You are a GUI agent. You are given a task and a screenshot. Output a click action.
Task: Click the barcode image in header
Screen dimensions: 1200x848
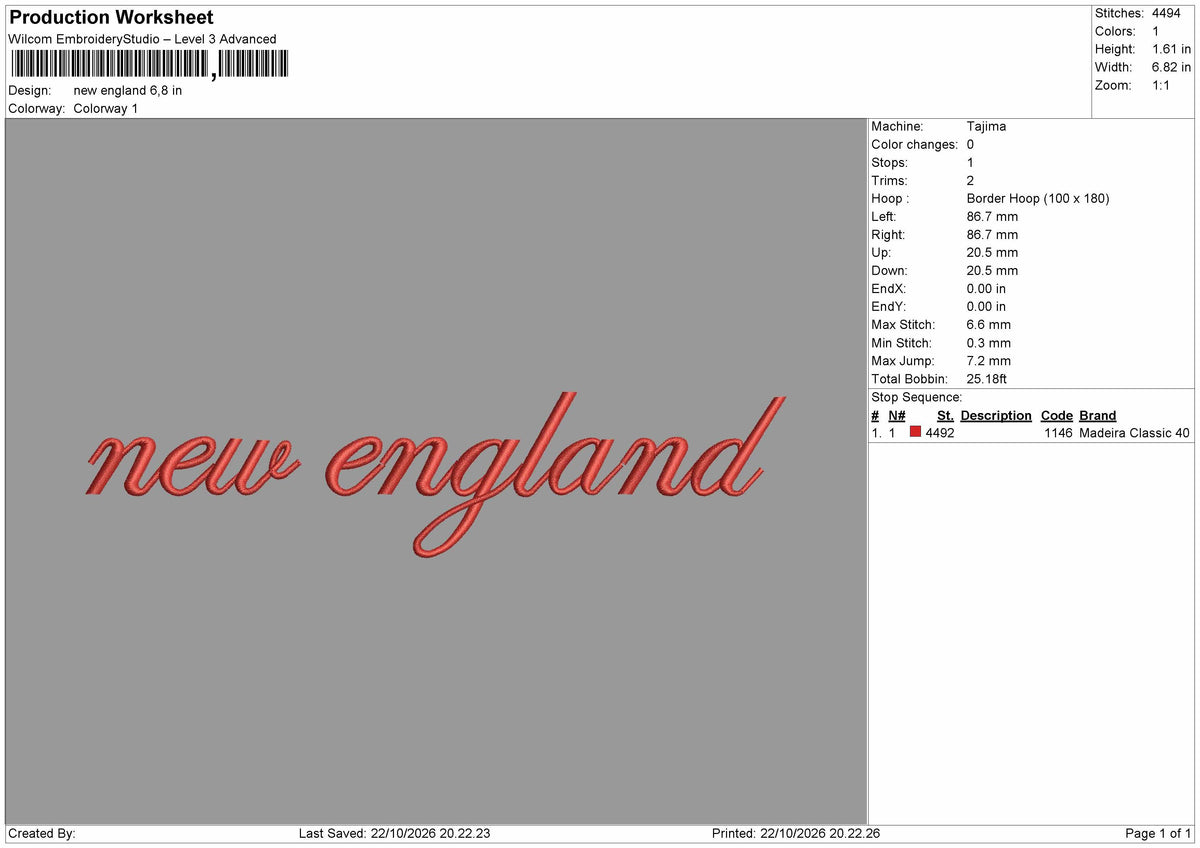[150, 65]
